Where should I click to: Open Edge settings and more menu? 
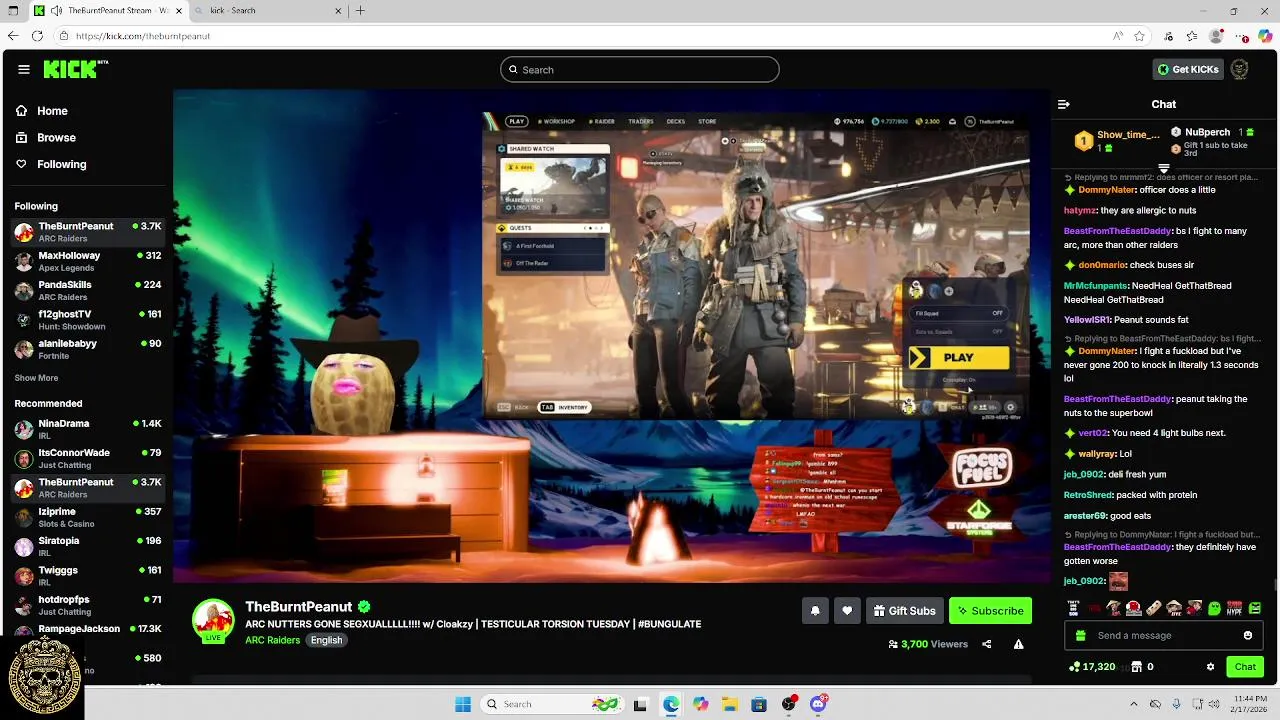(1243, 36)
